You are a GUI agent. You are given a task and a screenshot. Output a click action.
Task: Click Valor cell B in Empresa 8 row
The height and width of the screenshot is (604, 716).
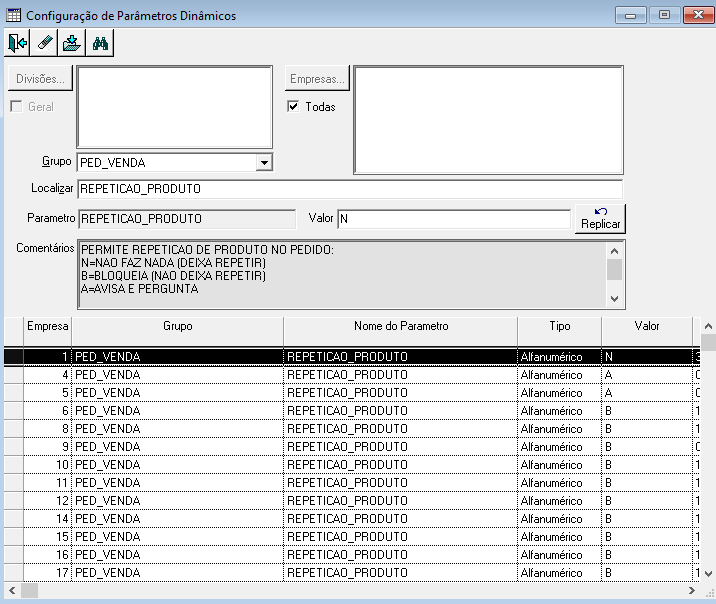(x=647, y=429)
